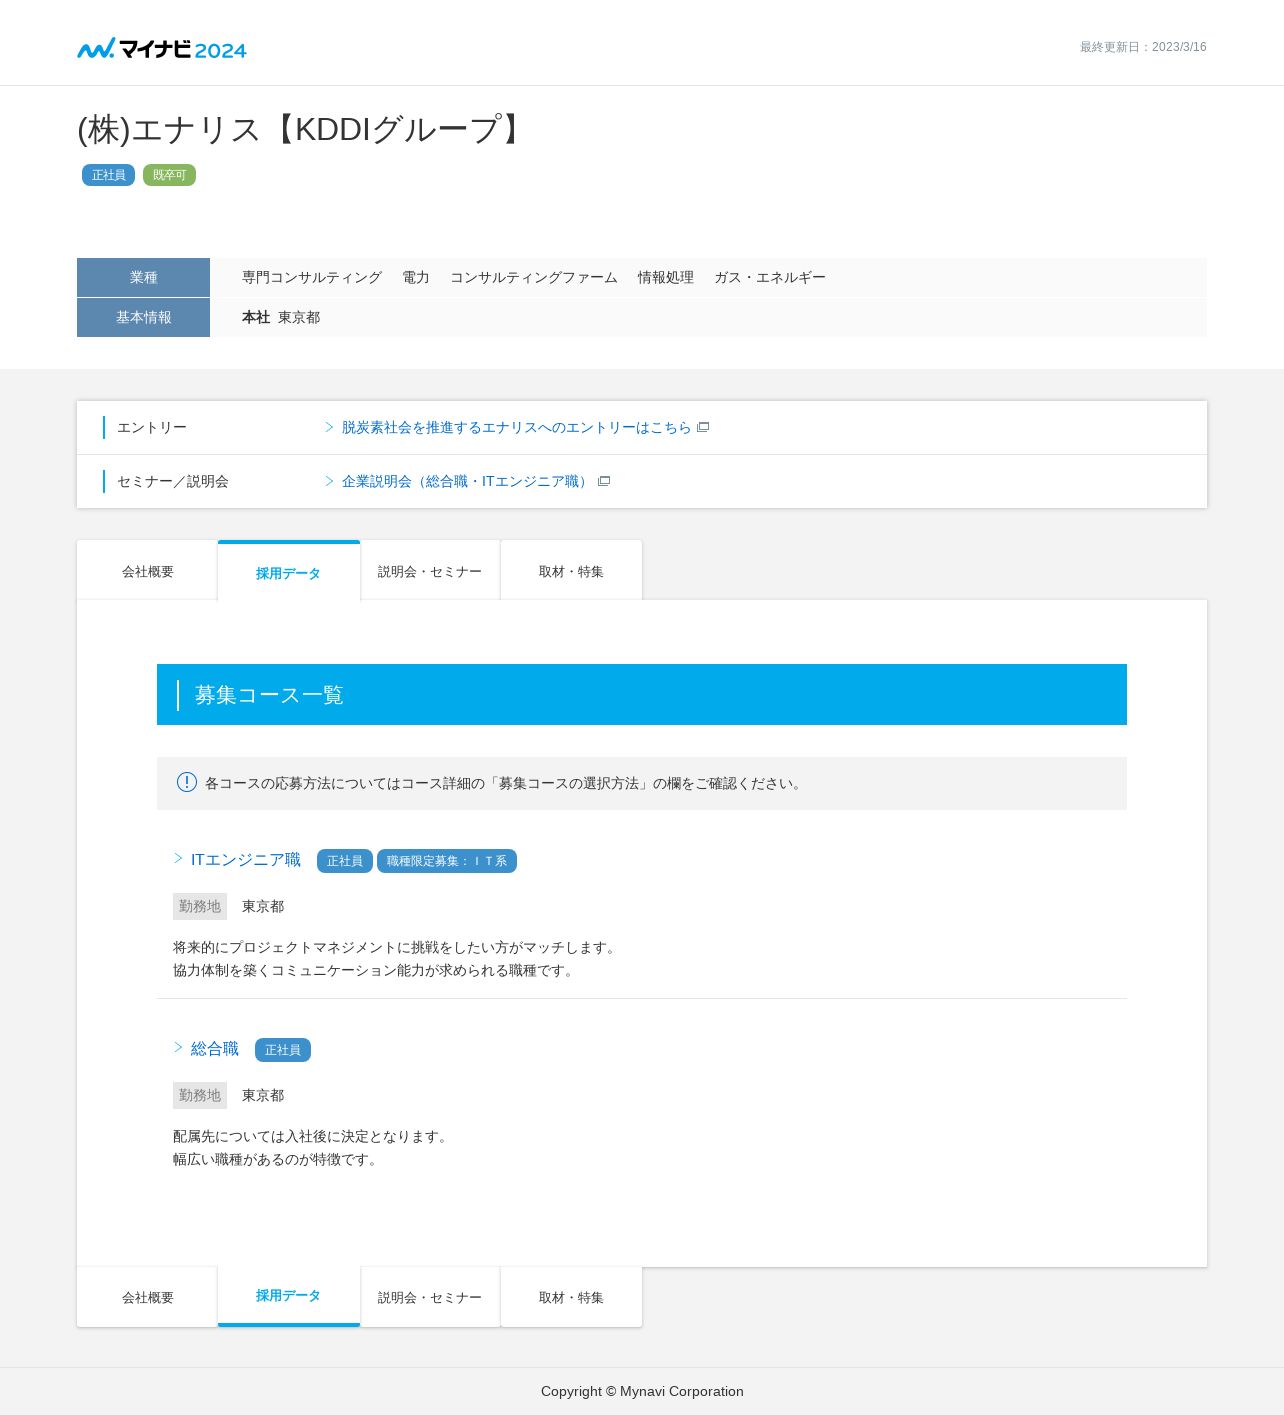This screenshot has width=1284, height=1415.
Task: Click external-link icon beside エントリーはこちら
Action: click(703, 427)
